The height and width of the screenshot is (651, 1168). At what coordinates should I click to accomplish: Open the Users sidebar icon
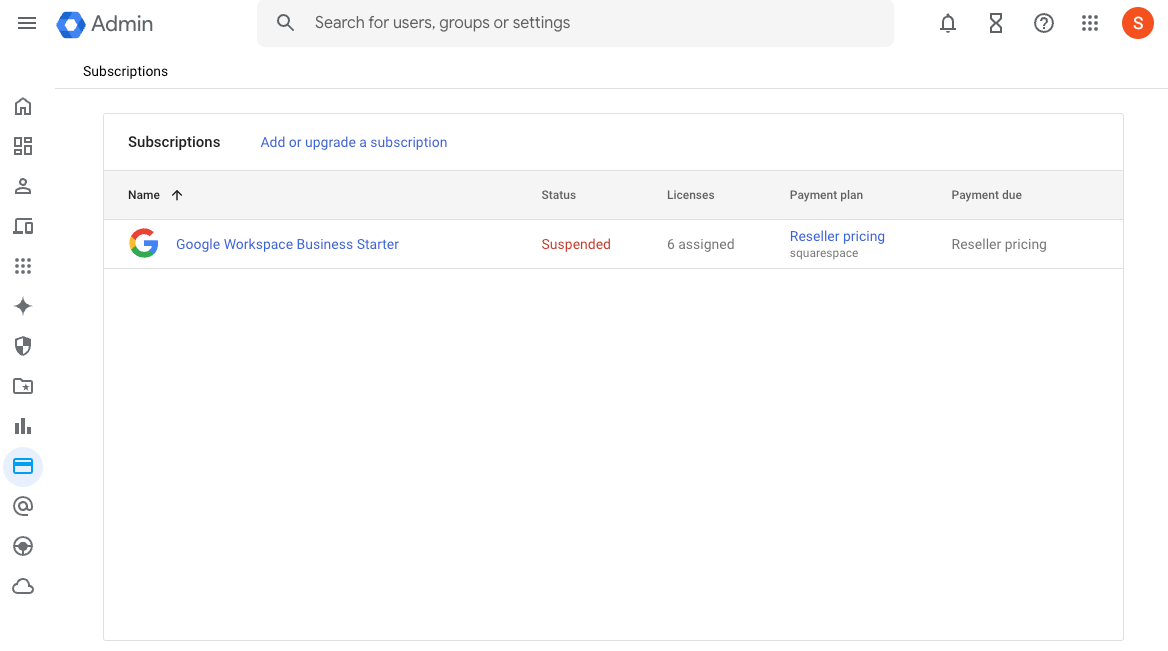tap(23, 187)
